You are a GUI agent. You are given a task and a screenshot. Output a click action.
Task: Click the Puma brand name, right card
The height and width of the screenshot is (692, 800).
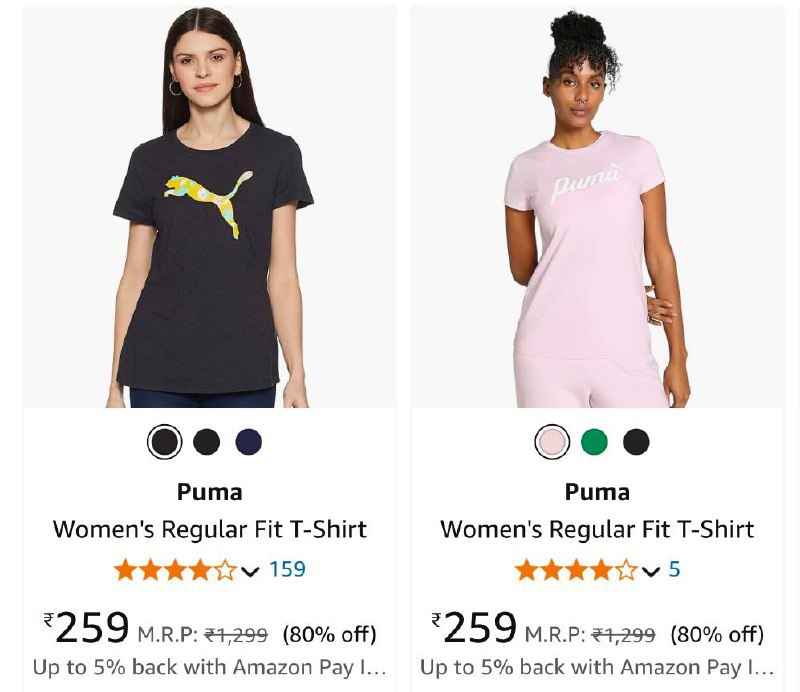(597, 492)
